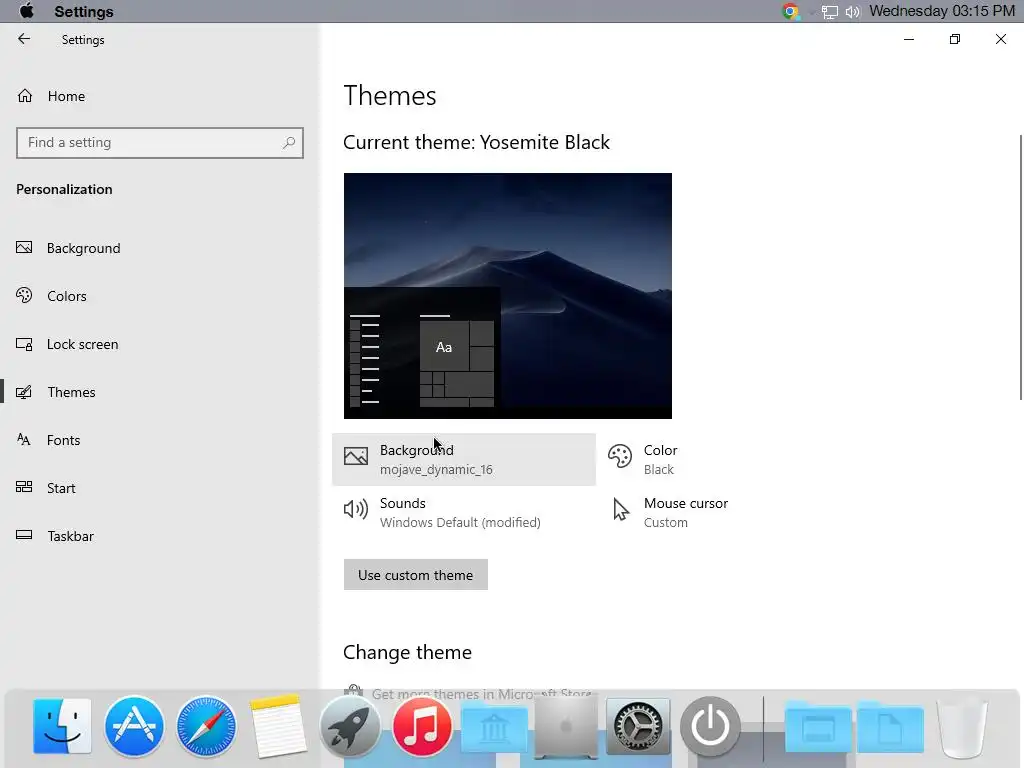Open Launchpad rocket icon in the dock
The image size is (1024, 768).
(350, 726)
